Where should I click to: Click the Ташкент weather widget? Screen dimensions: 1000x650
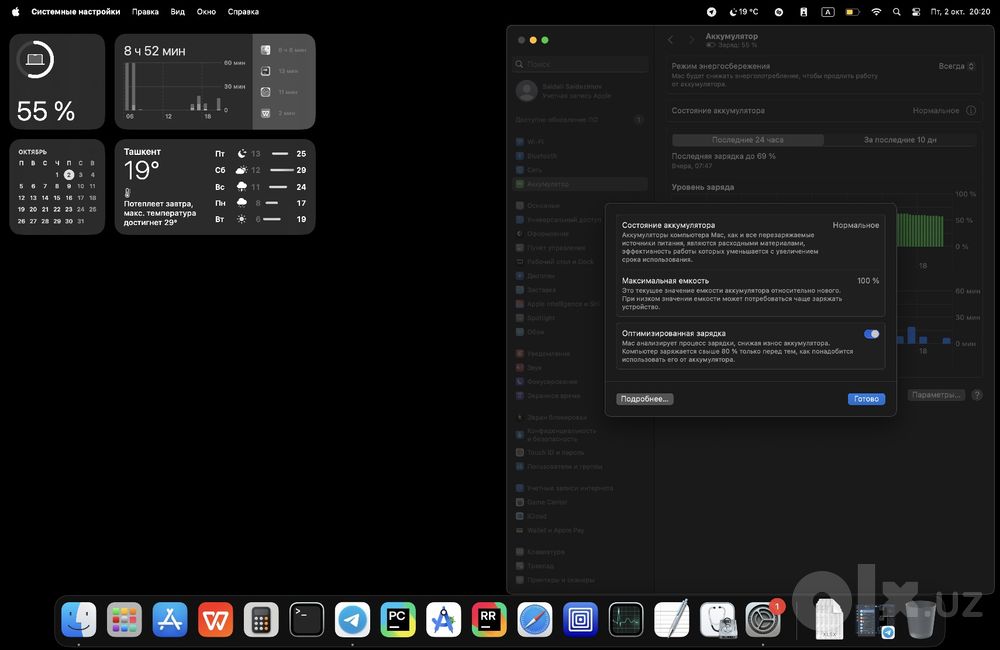click(215, 187)
